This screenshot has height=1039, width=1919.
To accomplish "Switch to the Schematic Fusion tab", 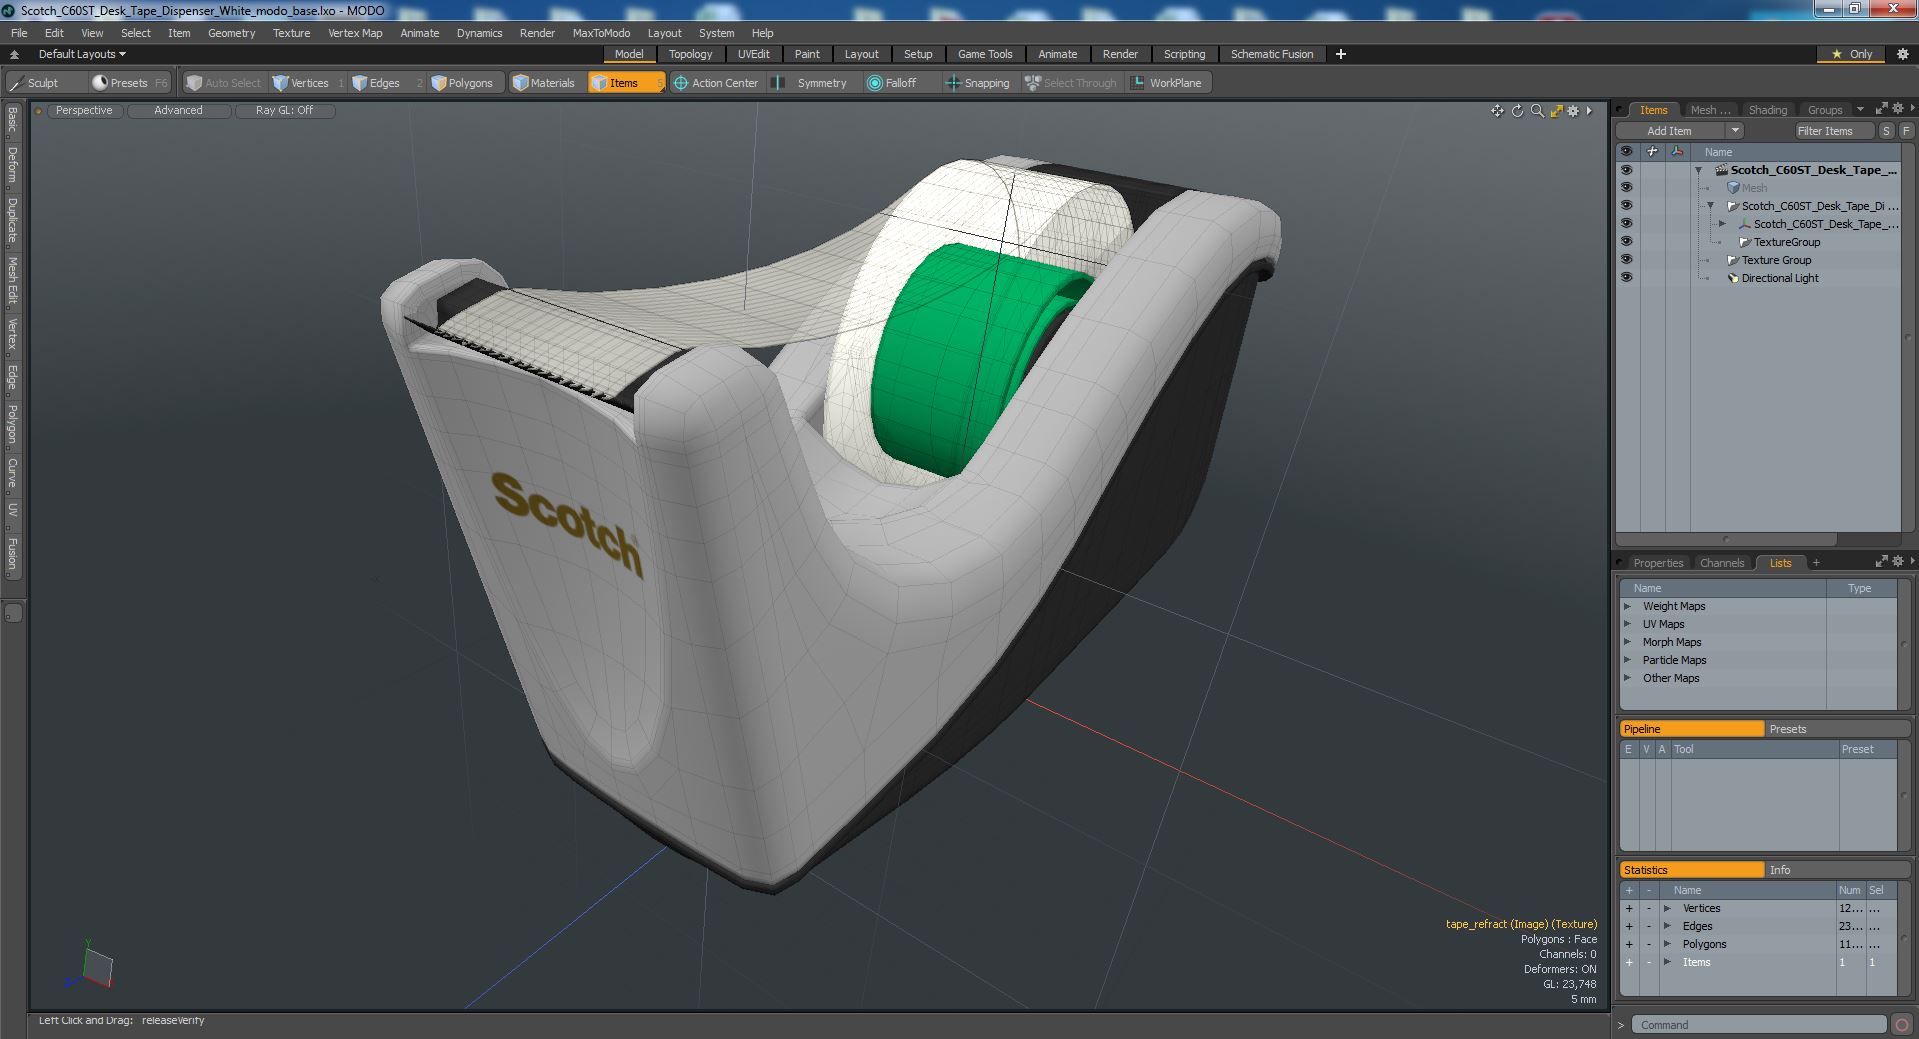I will (1271, 54).
